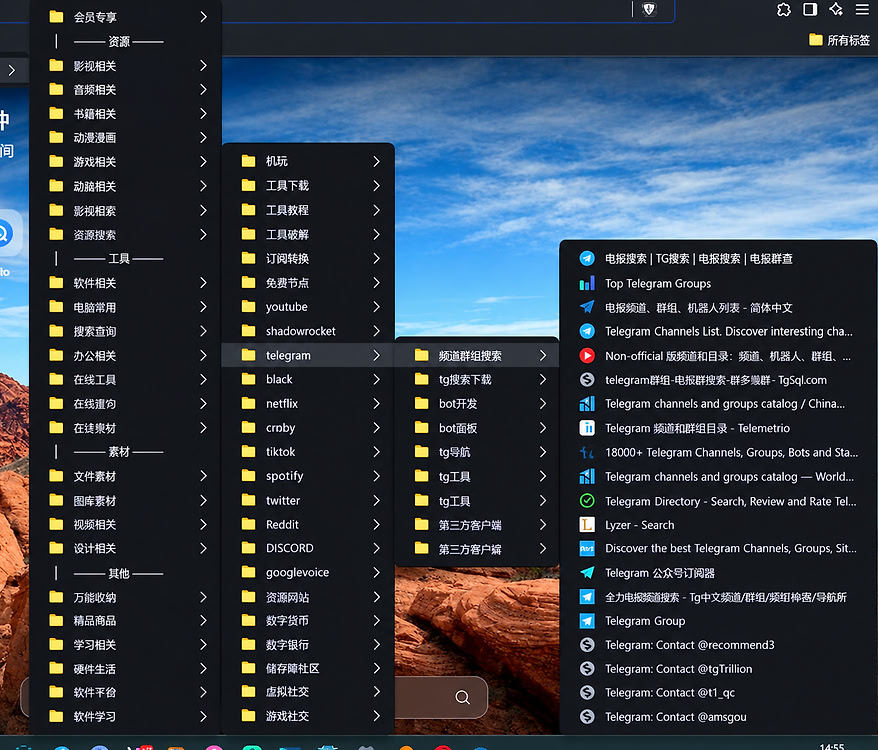Screen dimensions: 878x750
Task: Expand the 影视相关 folder chevron
Action: click(x=203, y=66)
